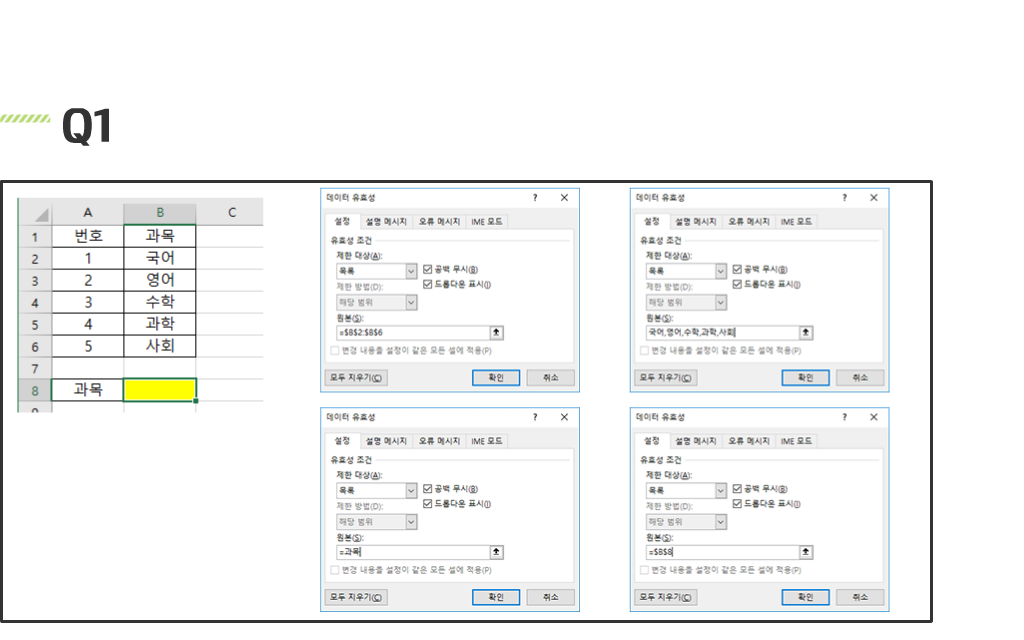1024x640 pixels.
Task: Select 설정 tab in =과목 dialog
Action: point(343,441)
